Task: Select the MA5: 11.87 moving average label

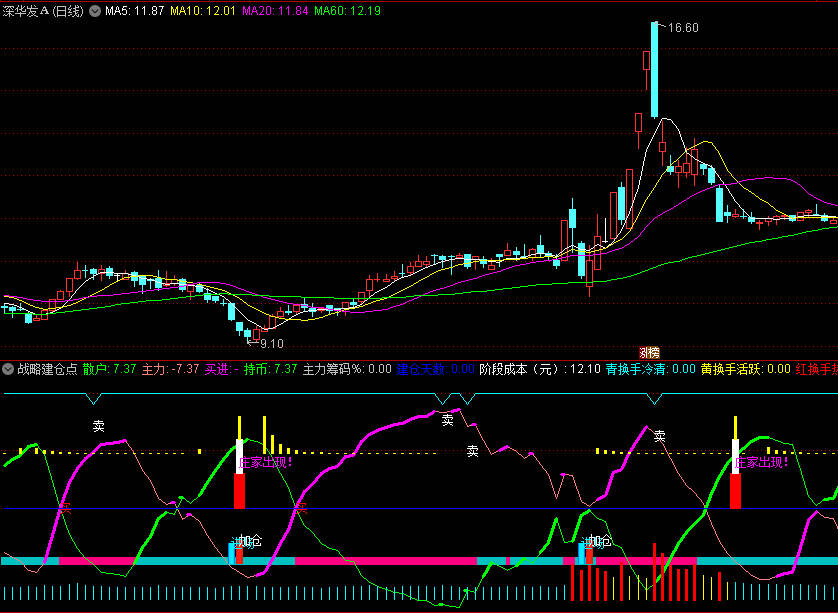Action: (134, 11)
